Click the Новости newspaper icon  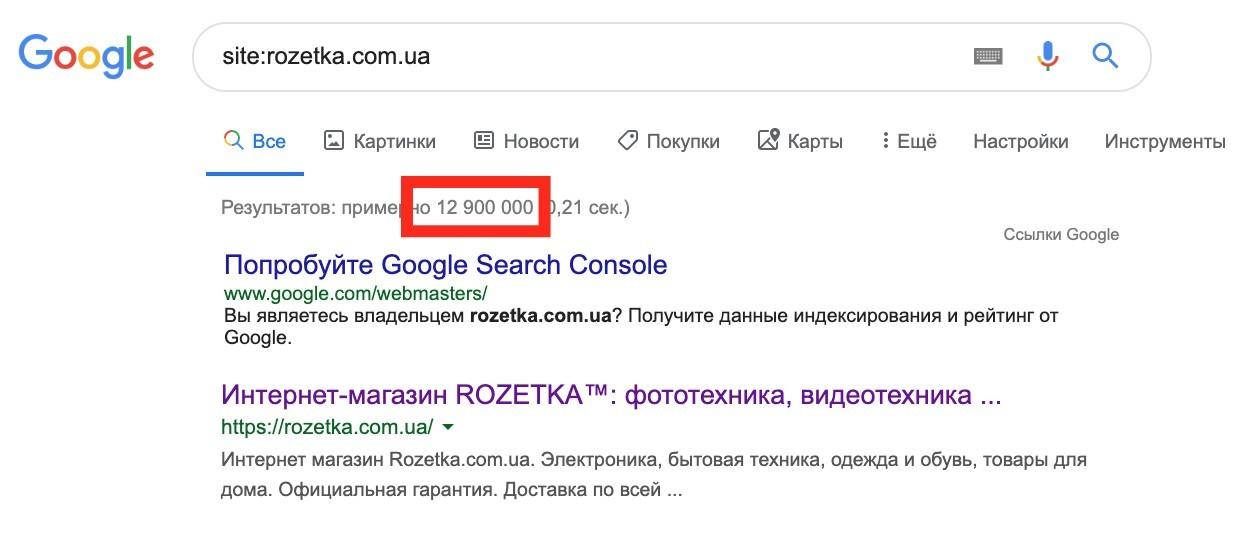tap(484, 141)
